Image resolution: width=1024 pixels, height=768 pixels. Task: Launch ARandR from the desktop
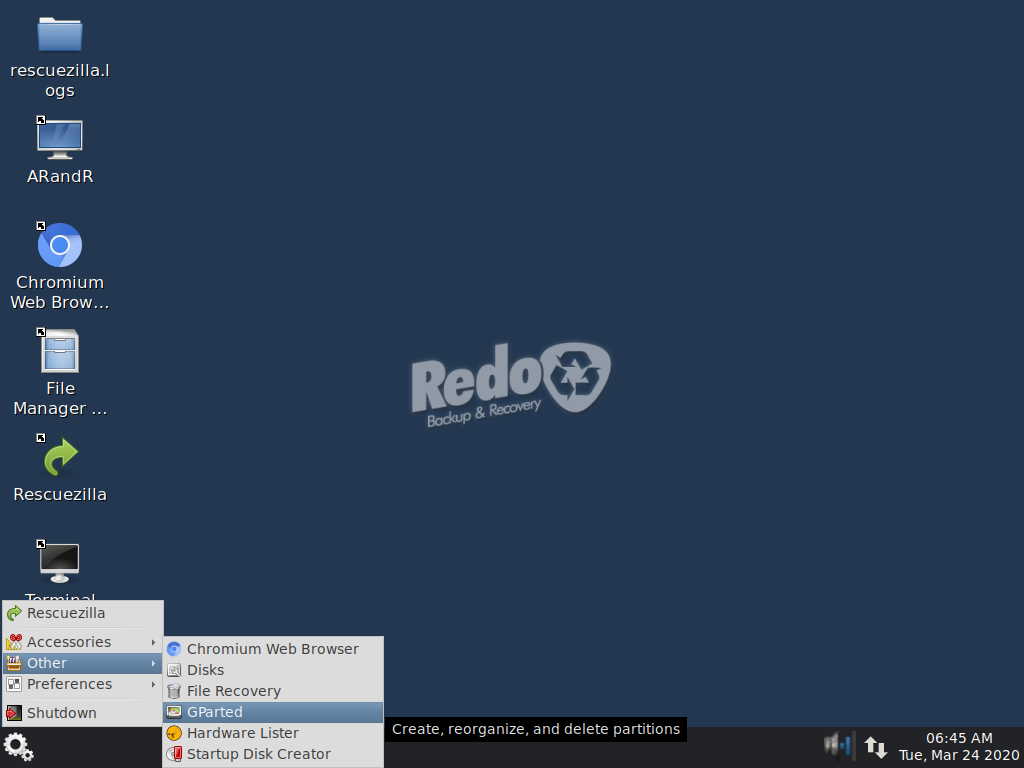60,139
